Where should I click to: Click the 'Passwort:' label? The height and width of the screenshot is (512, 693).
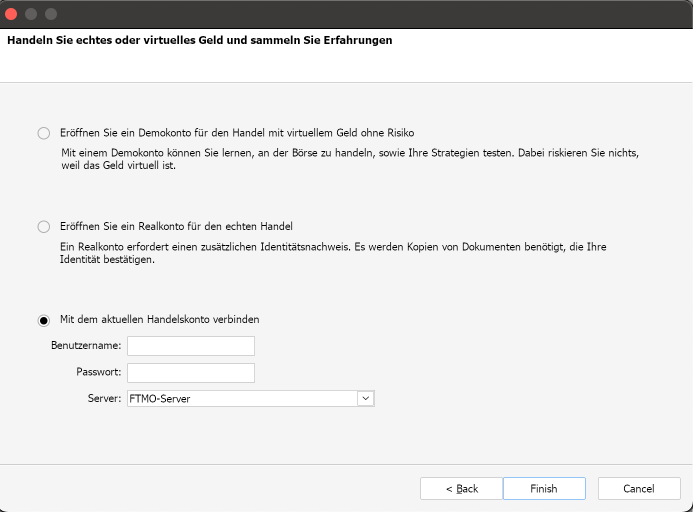tap(98, 372)
